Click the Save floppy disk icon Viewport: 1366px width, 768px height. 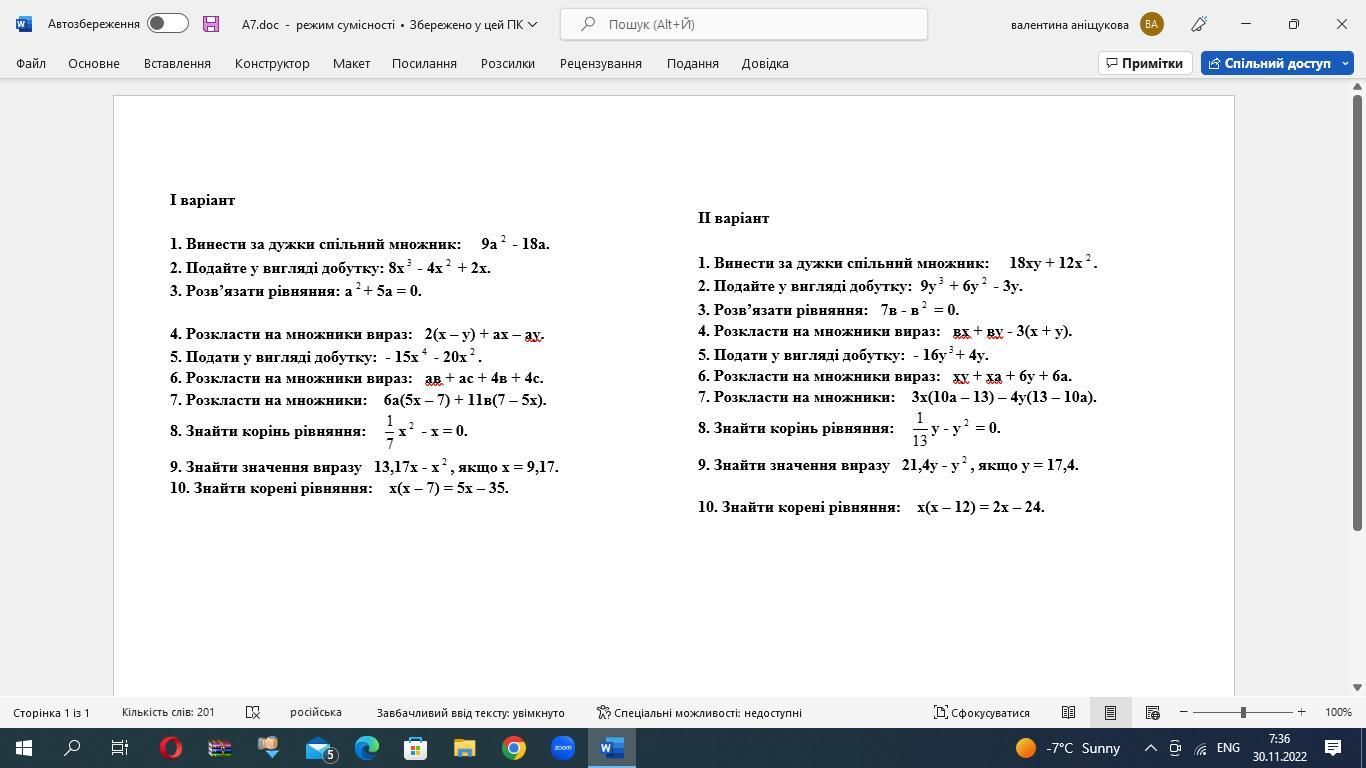coord(211,24)
